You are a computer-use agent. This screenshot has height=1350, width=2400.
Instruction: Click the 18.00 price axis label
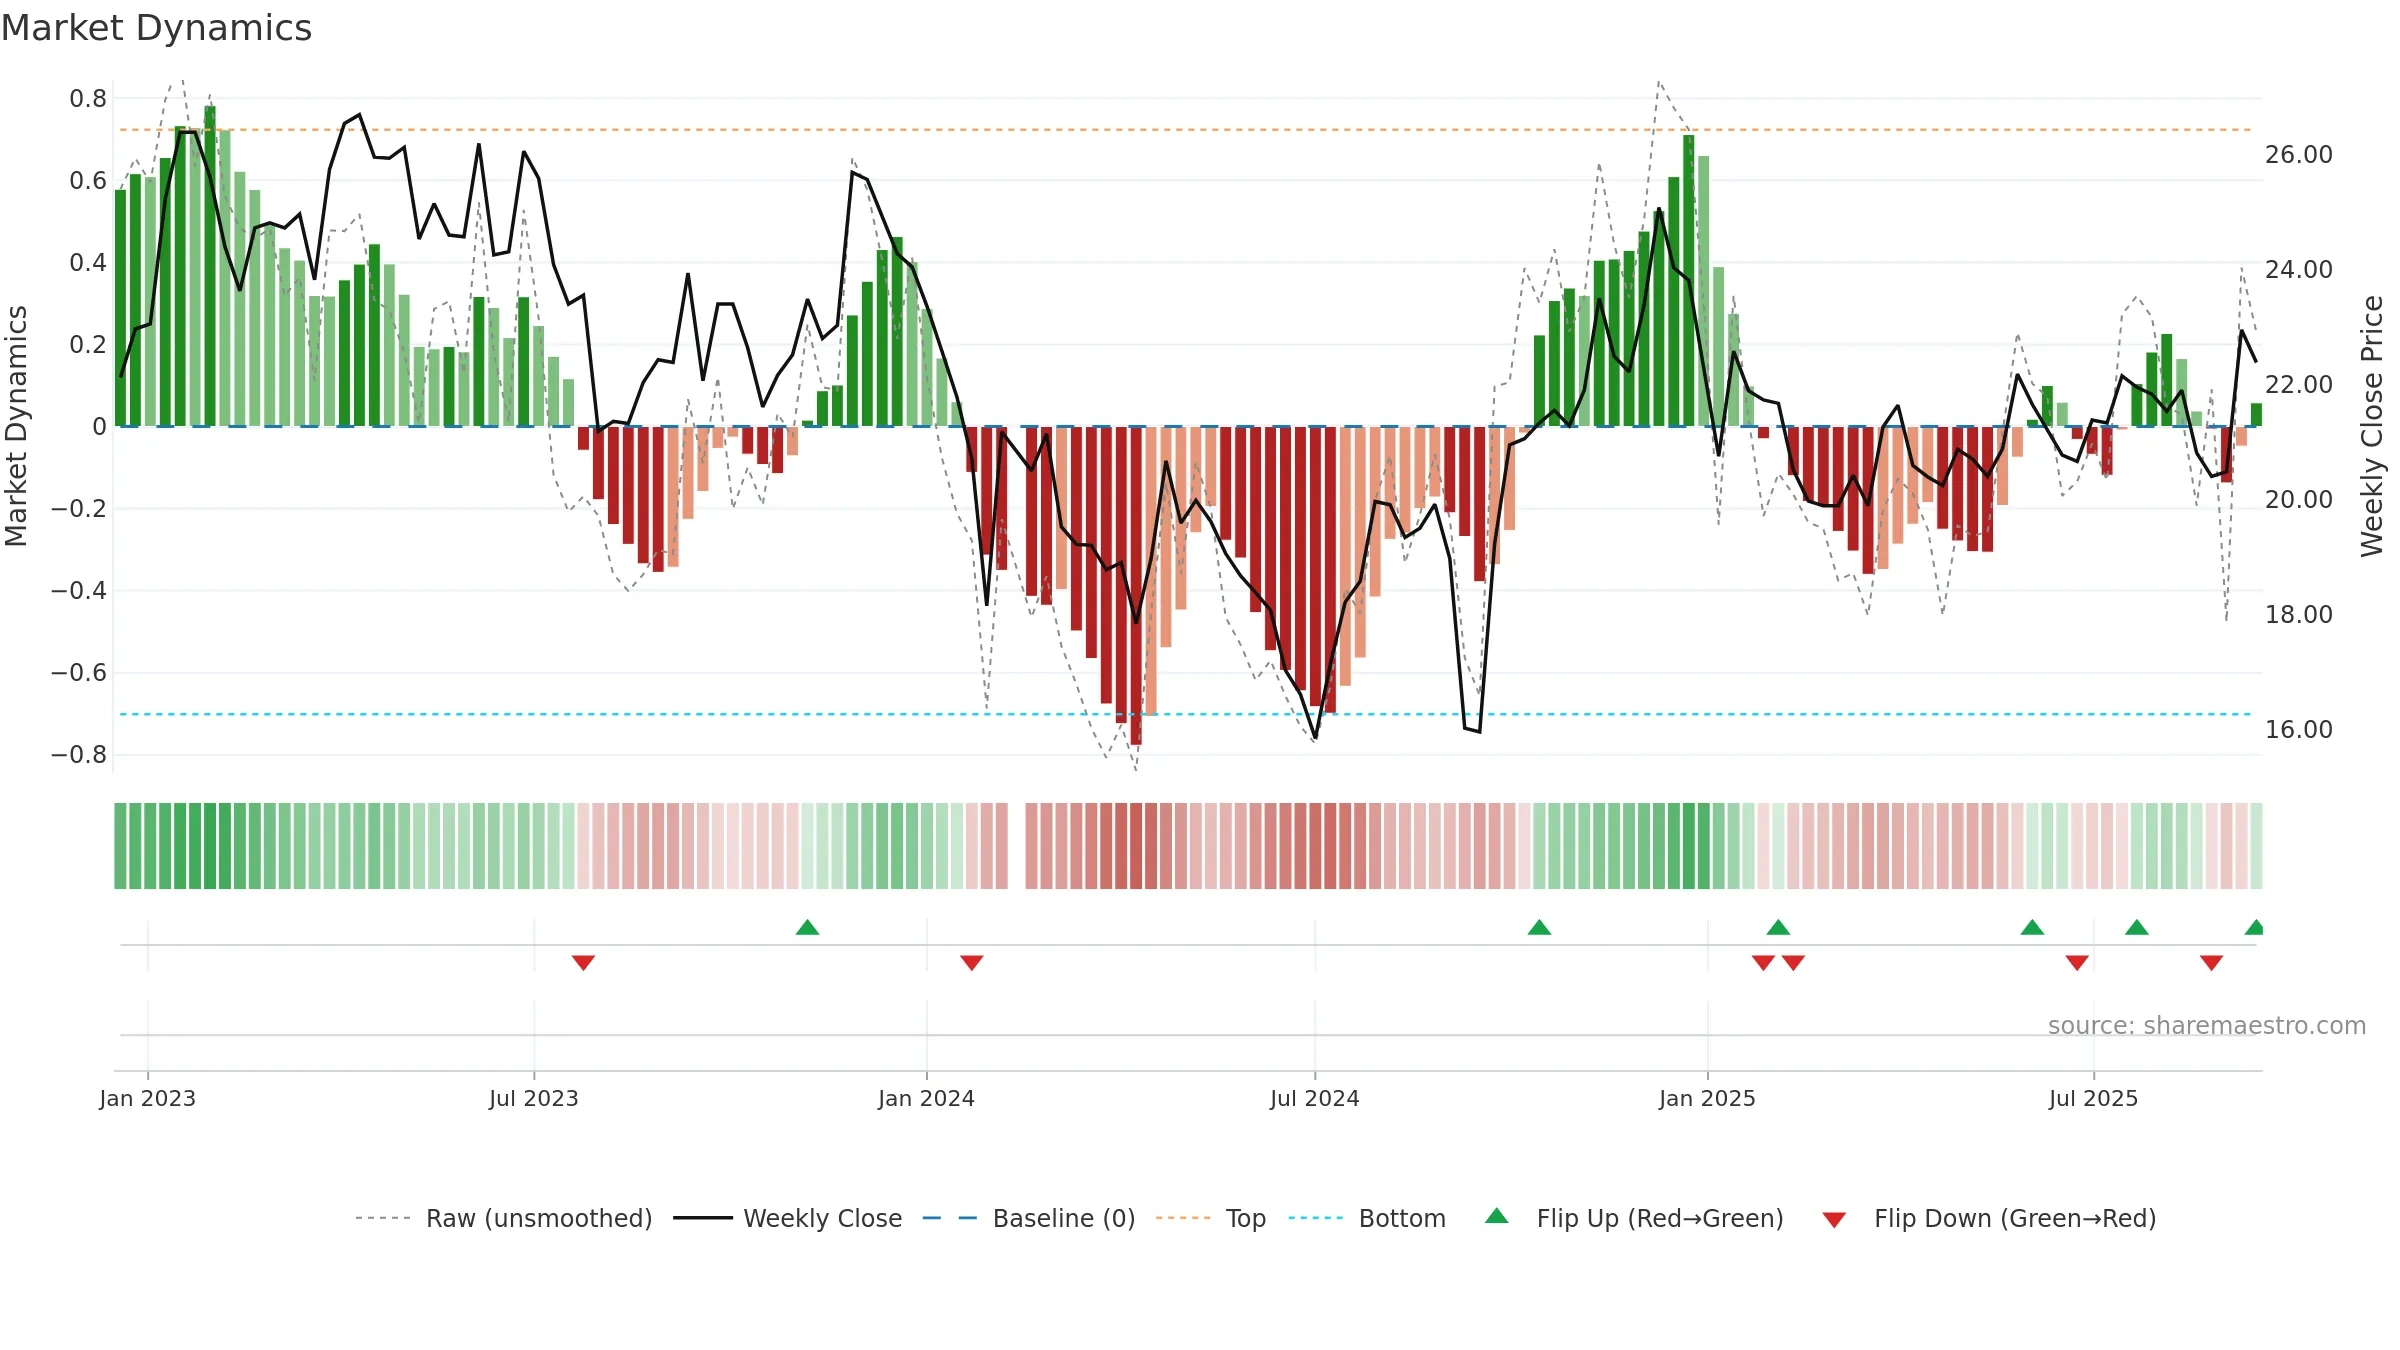2299,614
